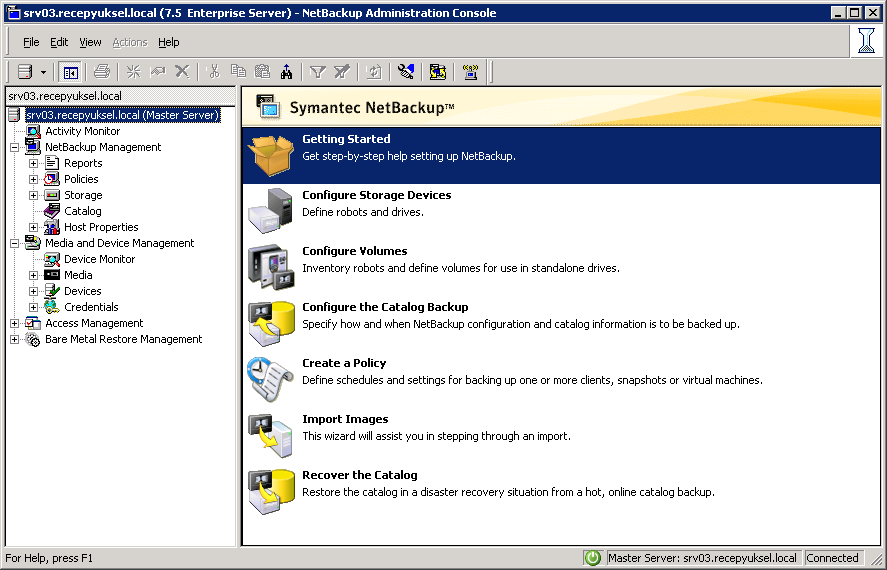Open the Configure Storage Devices wizard
Viewport: 887px width, 570px height.
pyautogui.click(x=561, y=211)
